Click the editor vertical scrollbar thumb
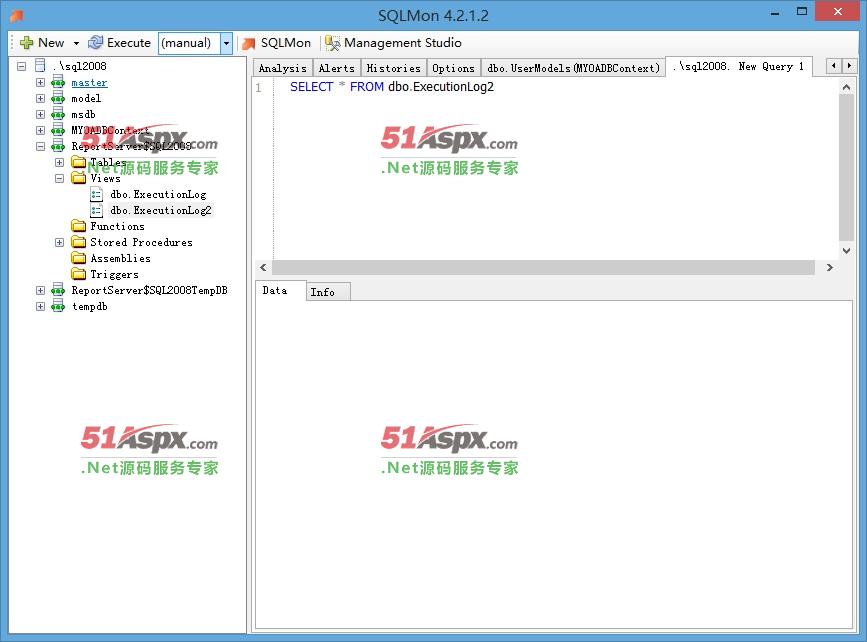Image resolution: width=867 pixels, height=642 pixels. pyautogui.click(x=846, y=167)
